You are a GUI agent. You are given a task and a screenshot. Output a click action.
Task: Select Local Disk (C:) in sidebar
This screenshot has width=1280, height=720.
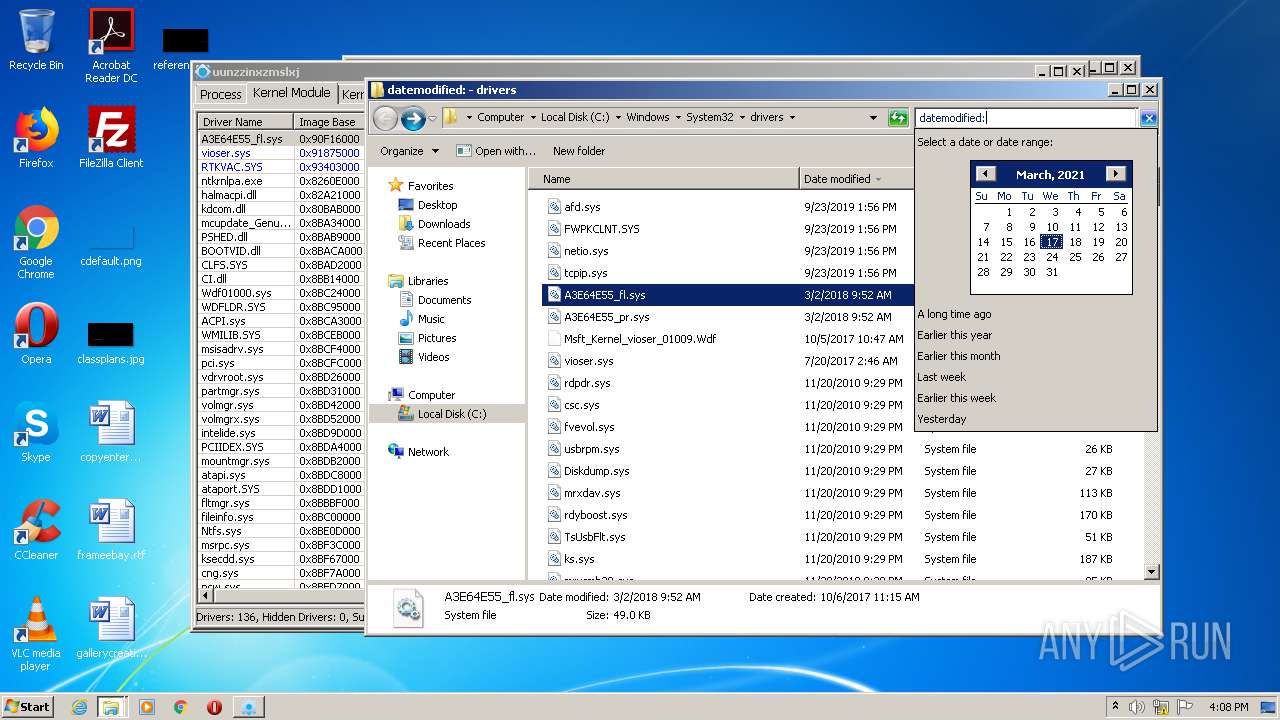pos(452,414)
